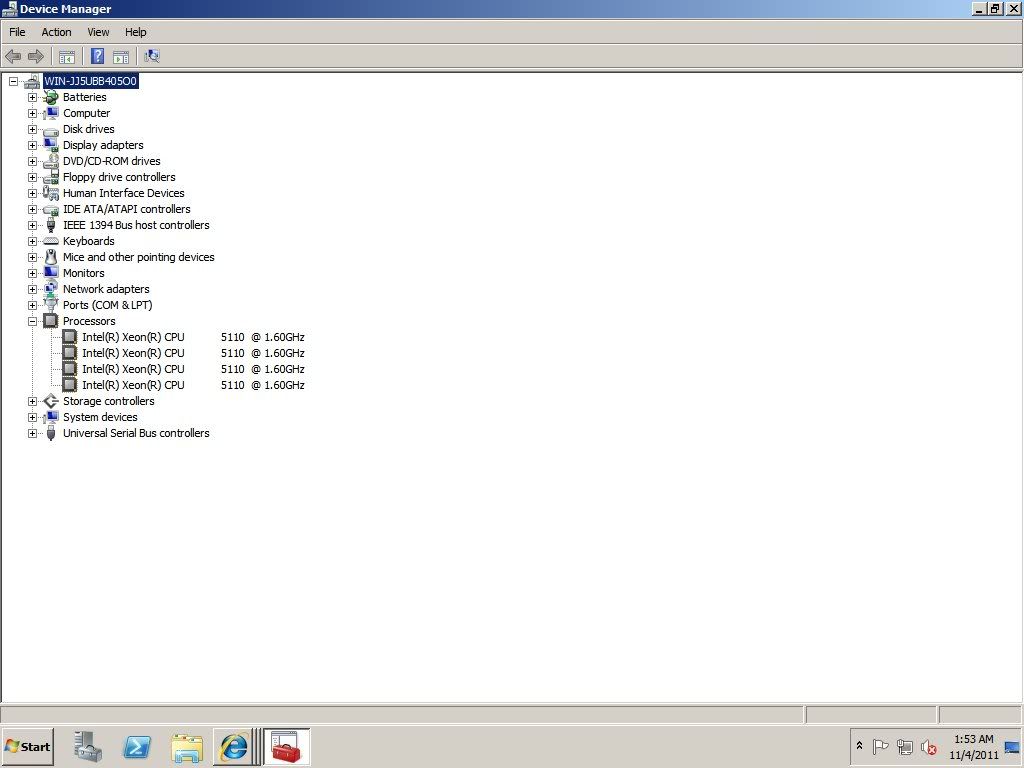Click the Keyboards category icon
The width and height of the screenshot is (1024, 768).
click(50, 241)
